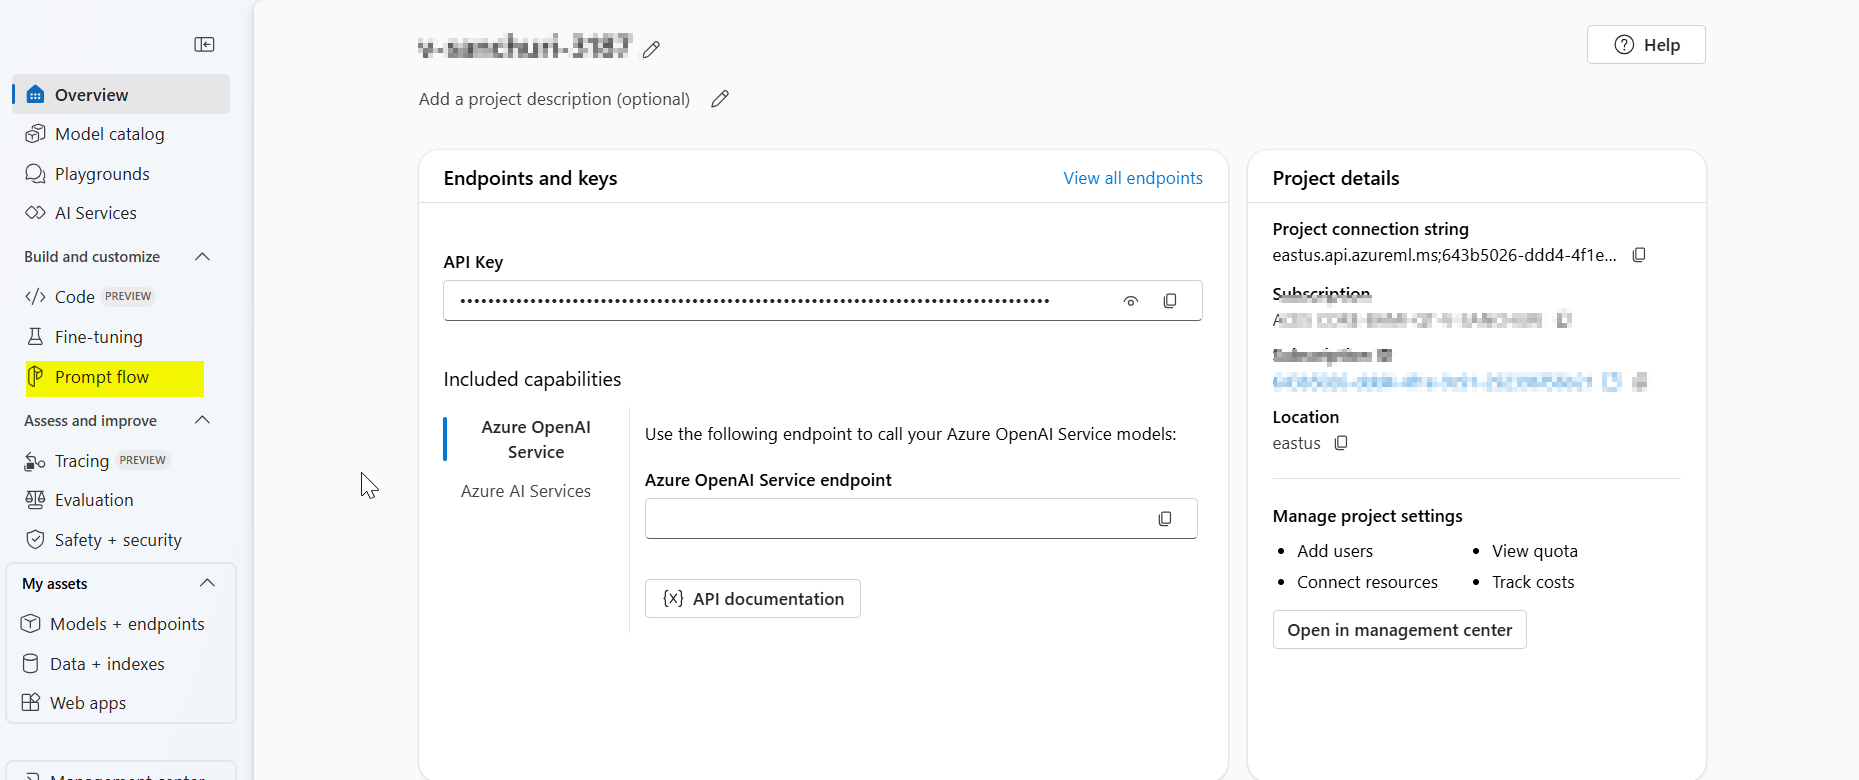The image size is (1859, 780).
Task: Follow the View all endpoints link
Action: tap(1133, 178)
